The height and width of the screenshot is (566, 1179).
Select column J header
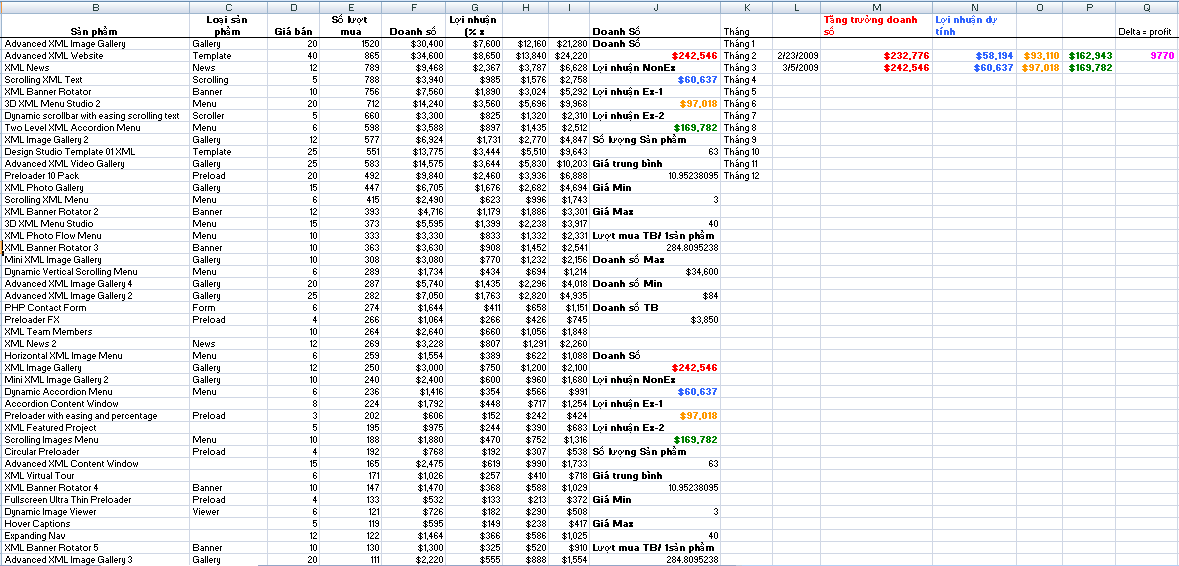click(x=655, y=7)
